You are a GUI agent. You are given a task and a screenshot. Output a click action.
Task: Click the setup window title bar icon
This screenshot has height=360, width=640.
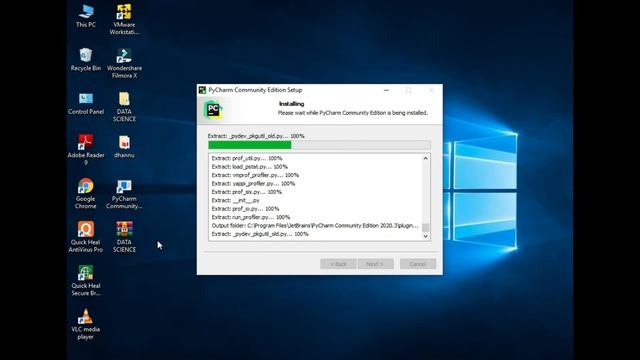pyautogui.click(x=202, y=90)
